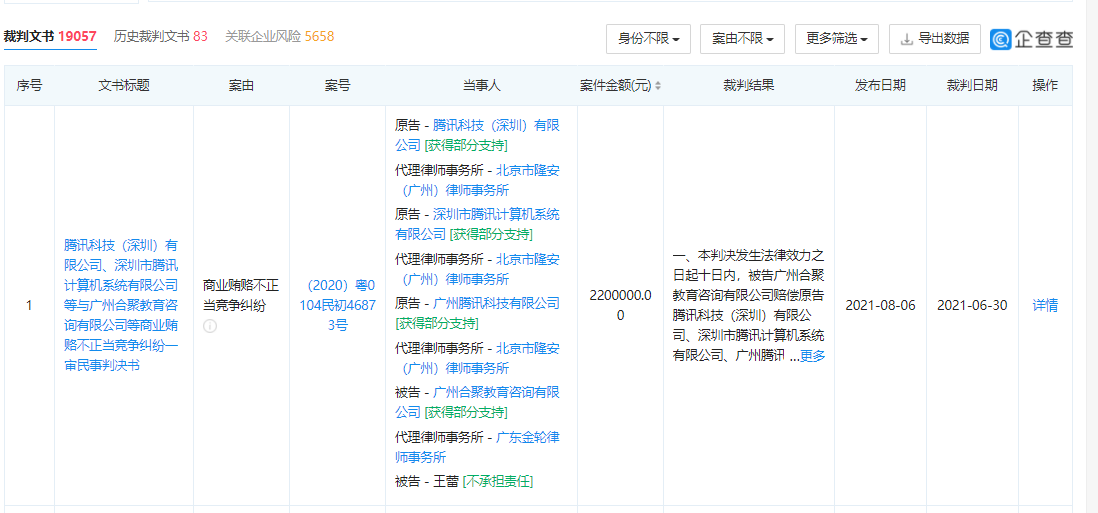Expand the 案由不限 filter dropdown
Image resolution: width=1098 pixels, height=513 pixels.
pyautogui.click(x=742, y=39)
